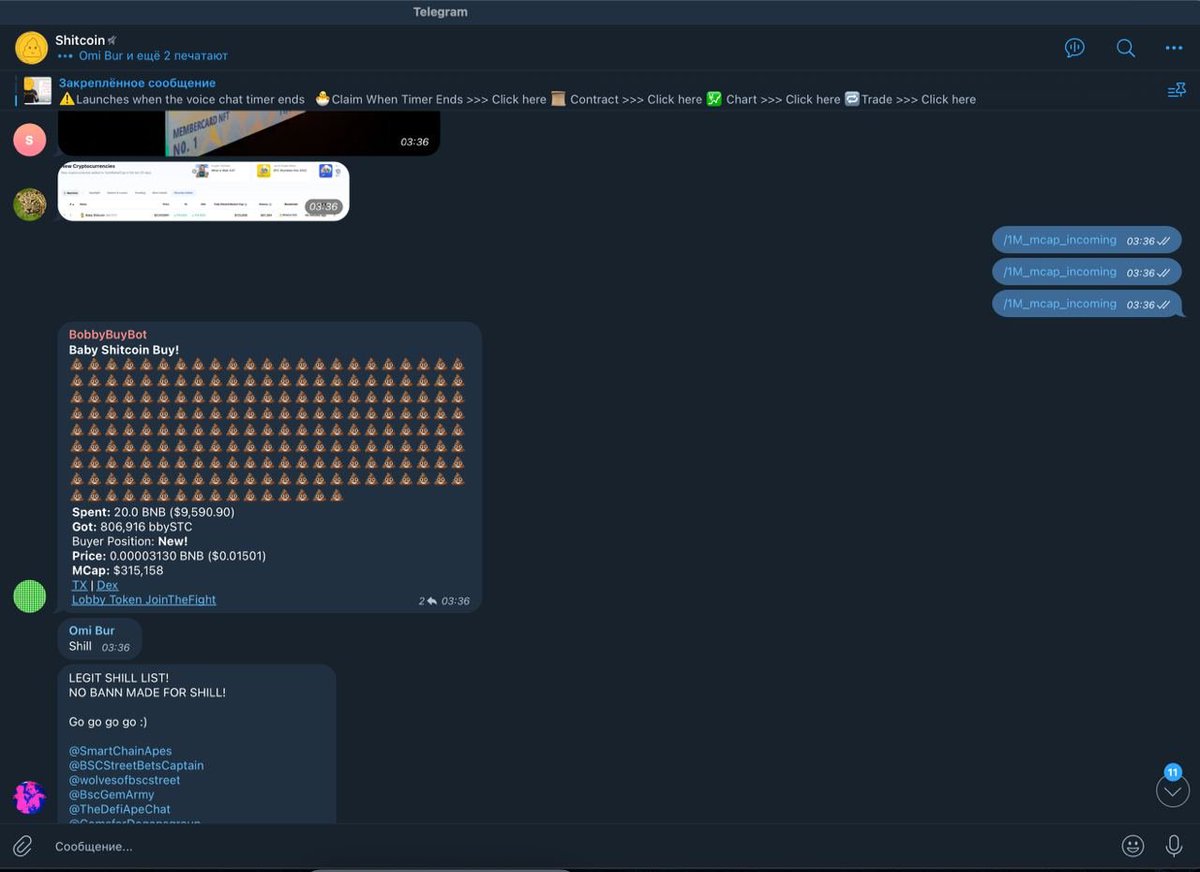
Task: Click the attach file paperclip icon
Action: click(x=22, y=846)
